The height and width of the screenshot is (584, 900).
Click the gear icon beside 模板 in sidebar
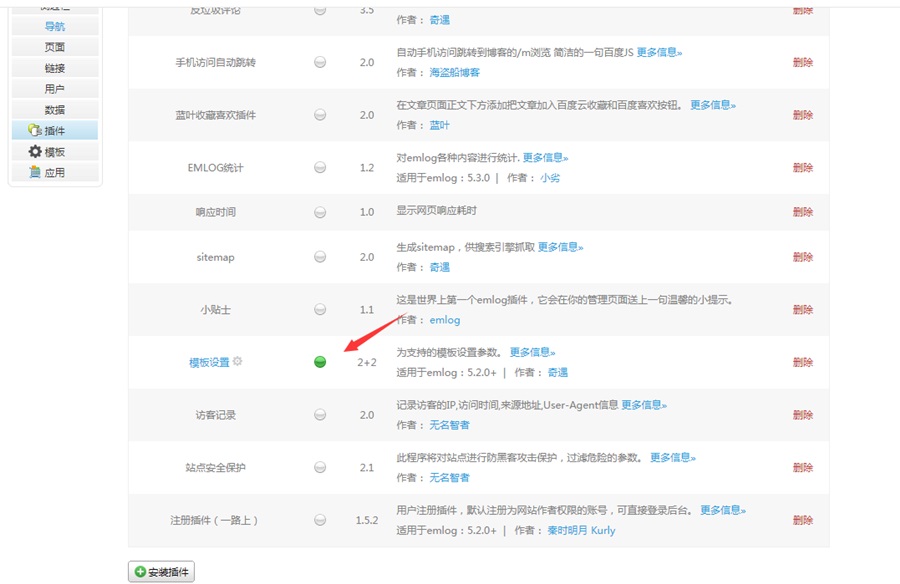click(35, 152)
